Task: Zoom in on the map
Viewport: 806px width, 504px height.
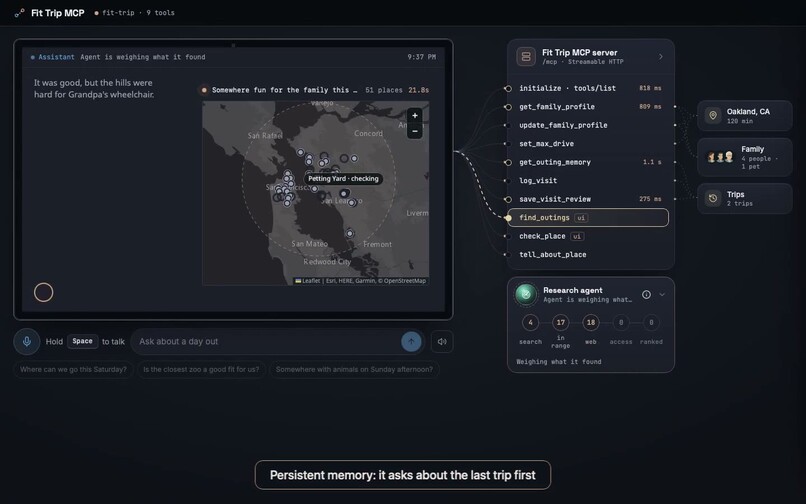Action: (415, 116)
